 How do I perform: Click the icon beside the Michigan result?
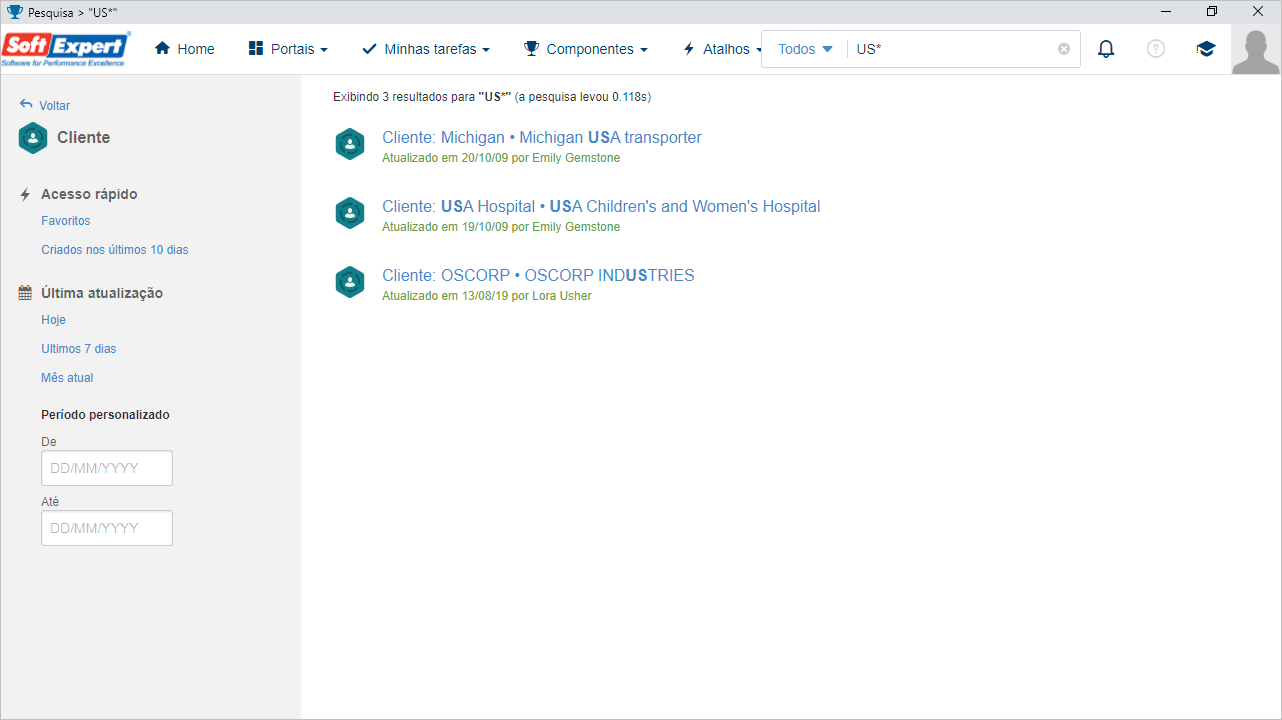click(350, 145)
